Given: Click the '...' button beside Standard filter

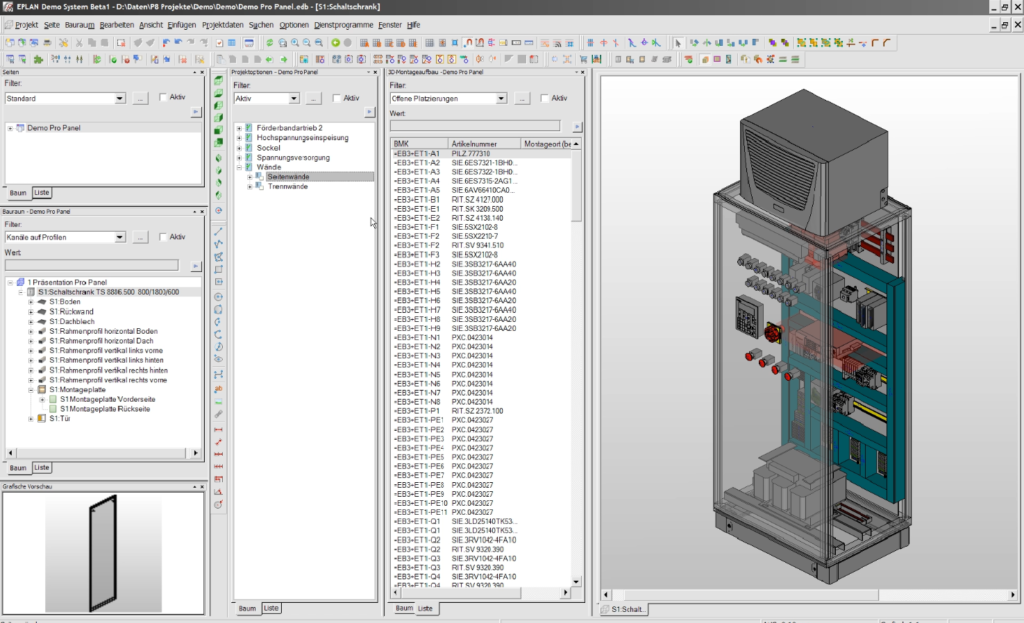Looking at the screenshot, I should tap(140, 98).
